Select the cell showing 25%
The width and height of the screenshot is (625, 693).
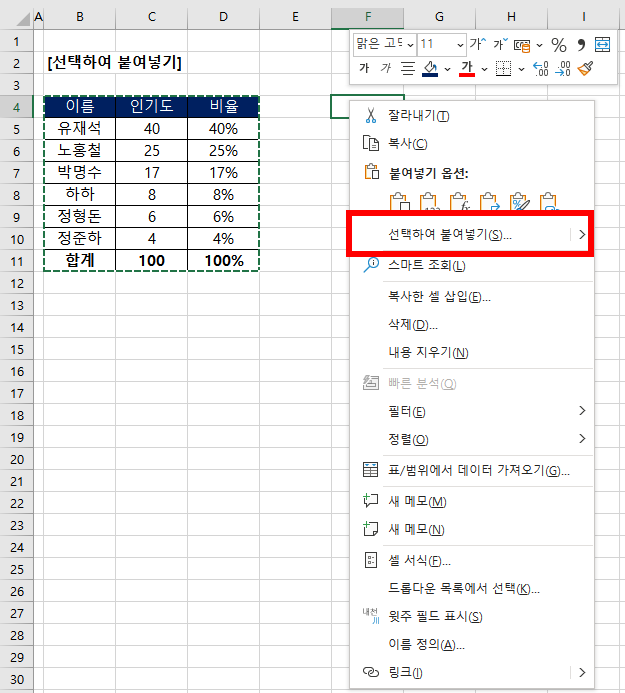tap(223, 151)
